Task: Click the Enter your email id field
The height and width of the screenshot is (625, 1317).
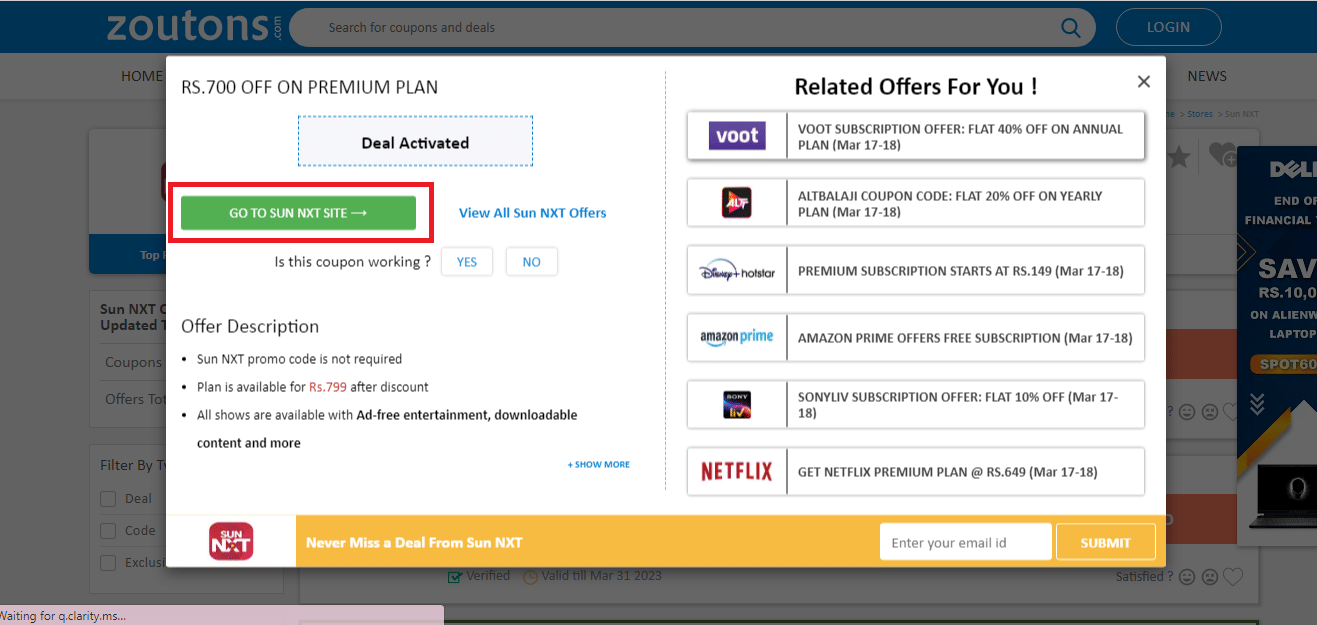Action: (x=964, y=541)
